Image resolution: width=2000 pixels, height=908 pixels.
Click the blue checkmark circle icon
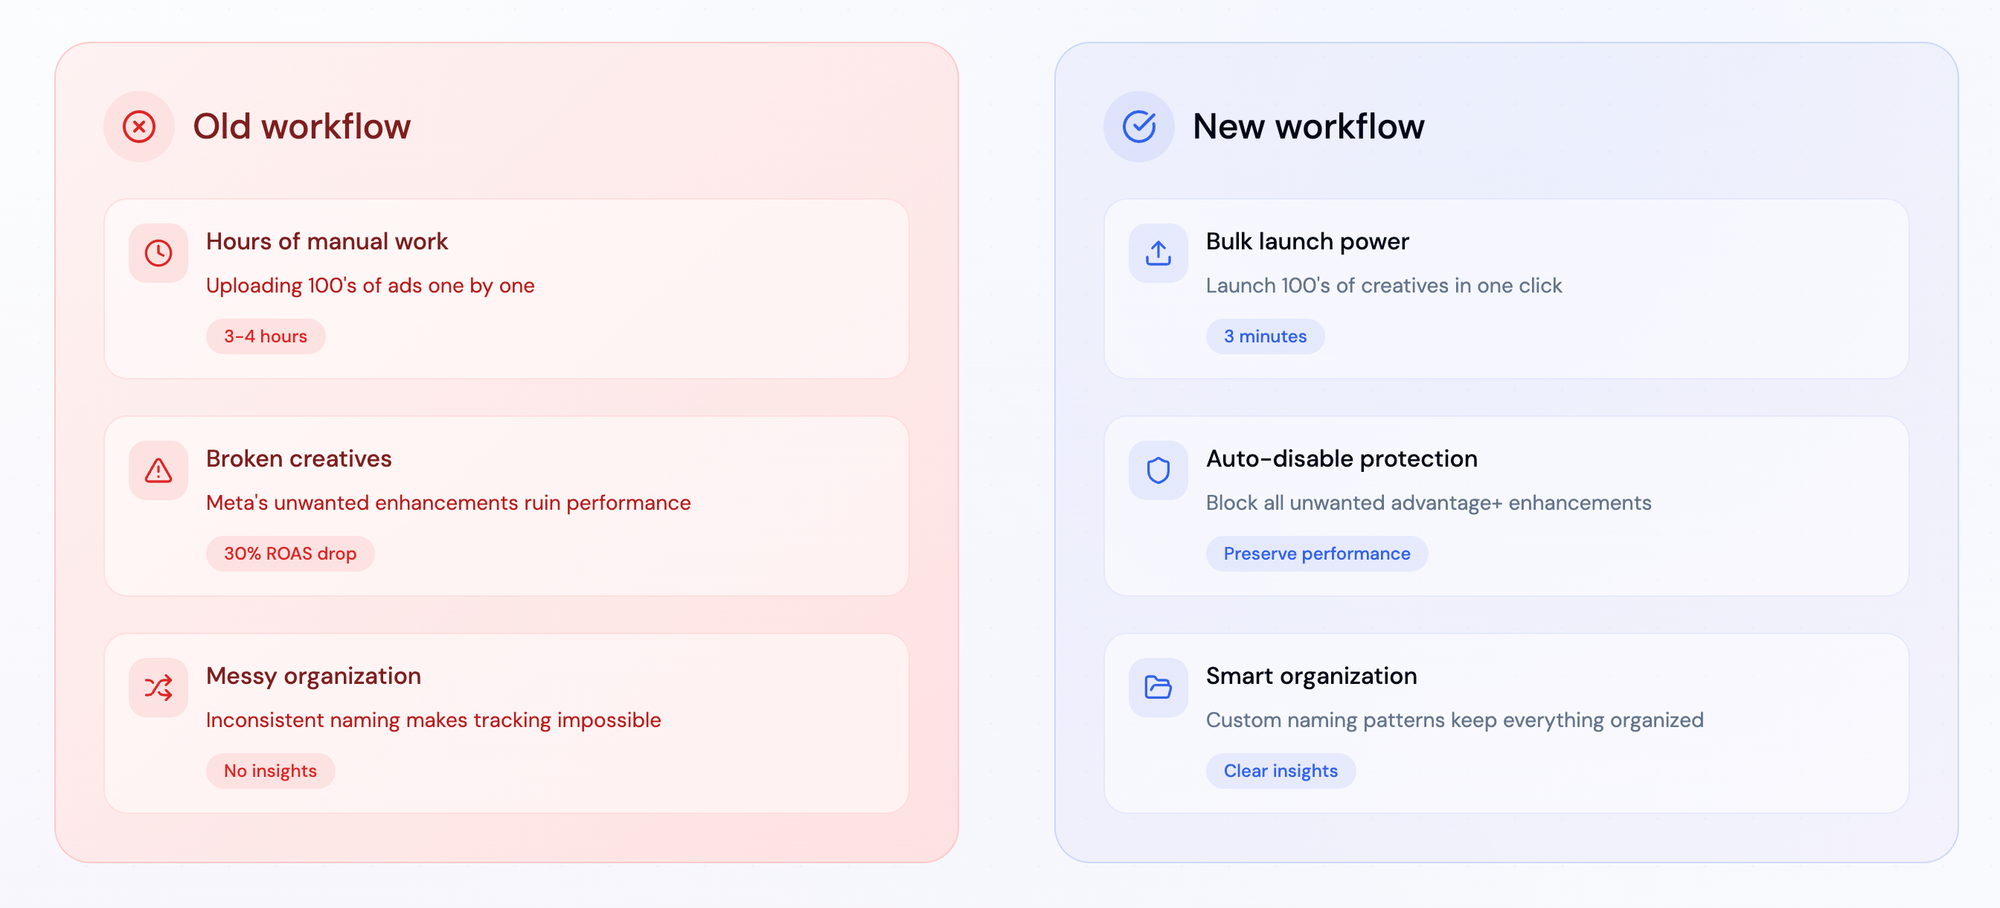click(1139, 127)
